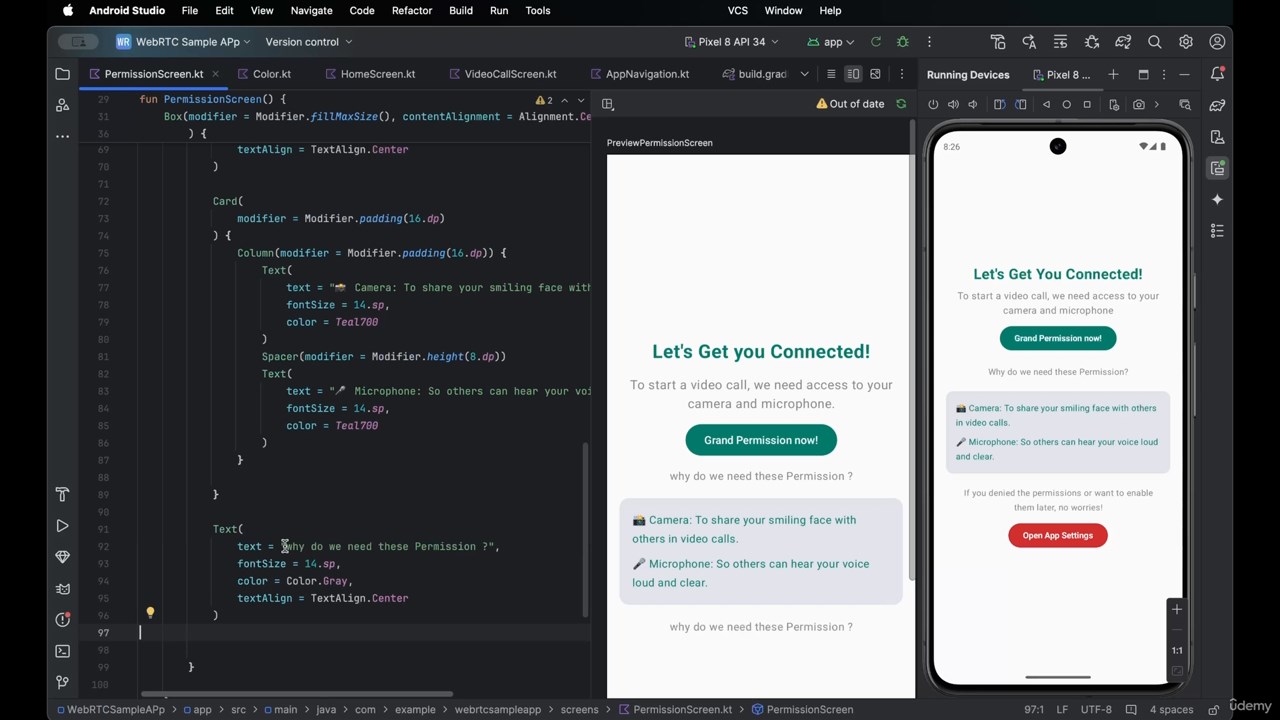This screenshot has height=720, width=1280.
Task: Go to next highlighted warning arrow down
Action: [580, 100]
